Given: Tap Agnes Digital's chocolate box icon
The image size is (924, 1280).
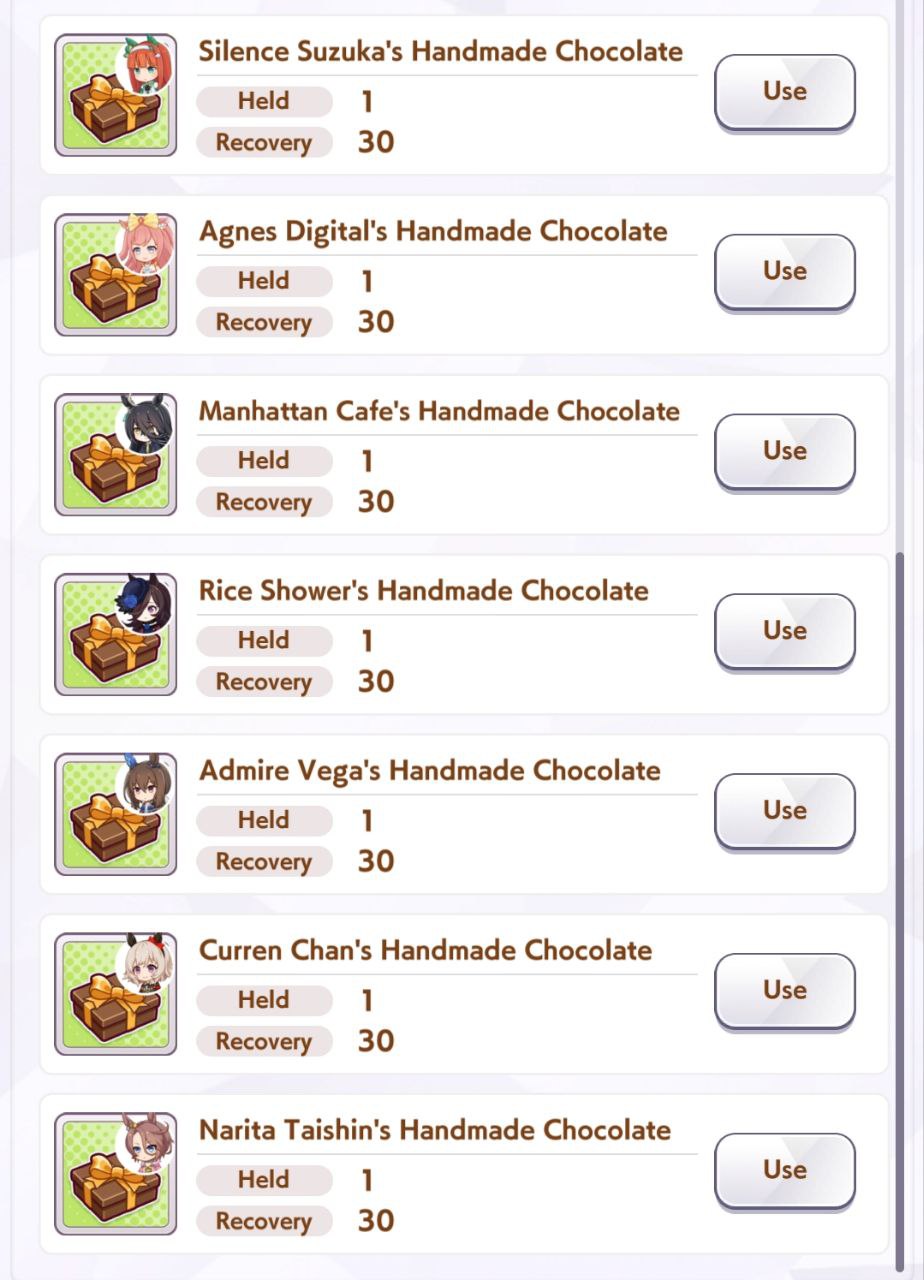Looking at the screenshot, I should point(115,275).
